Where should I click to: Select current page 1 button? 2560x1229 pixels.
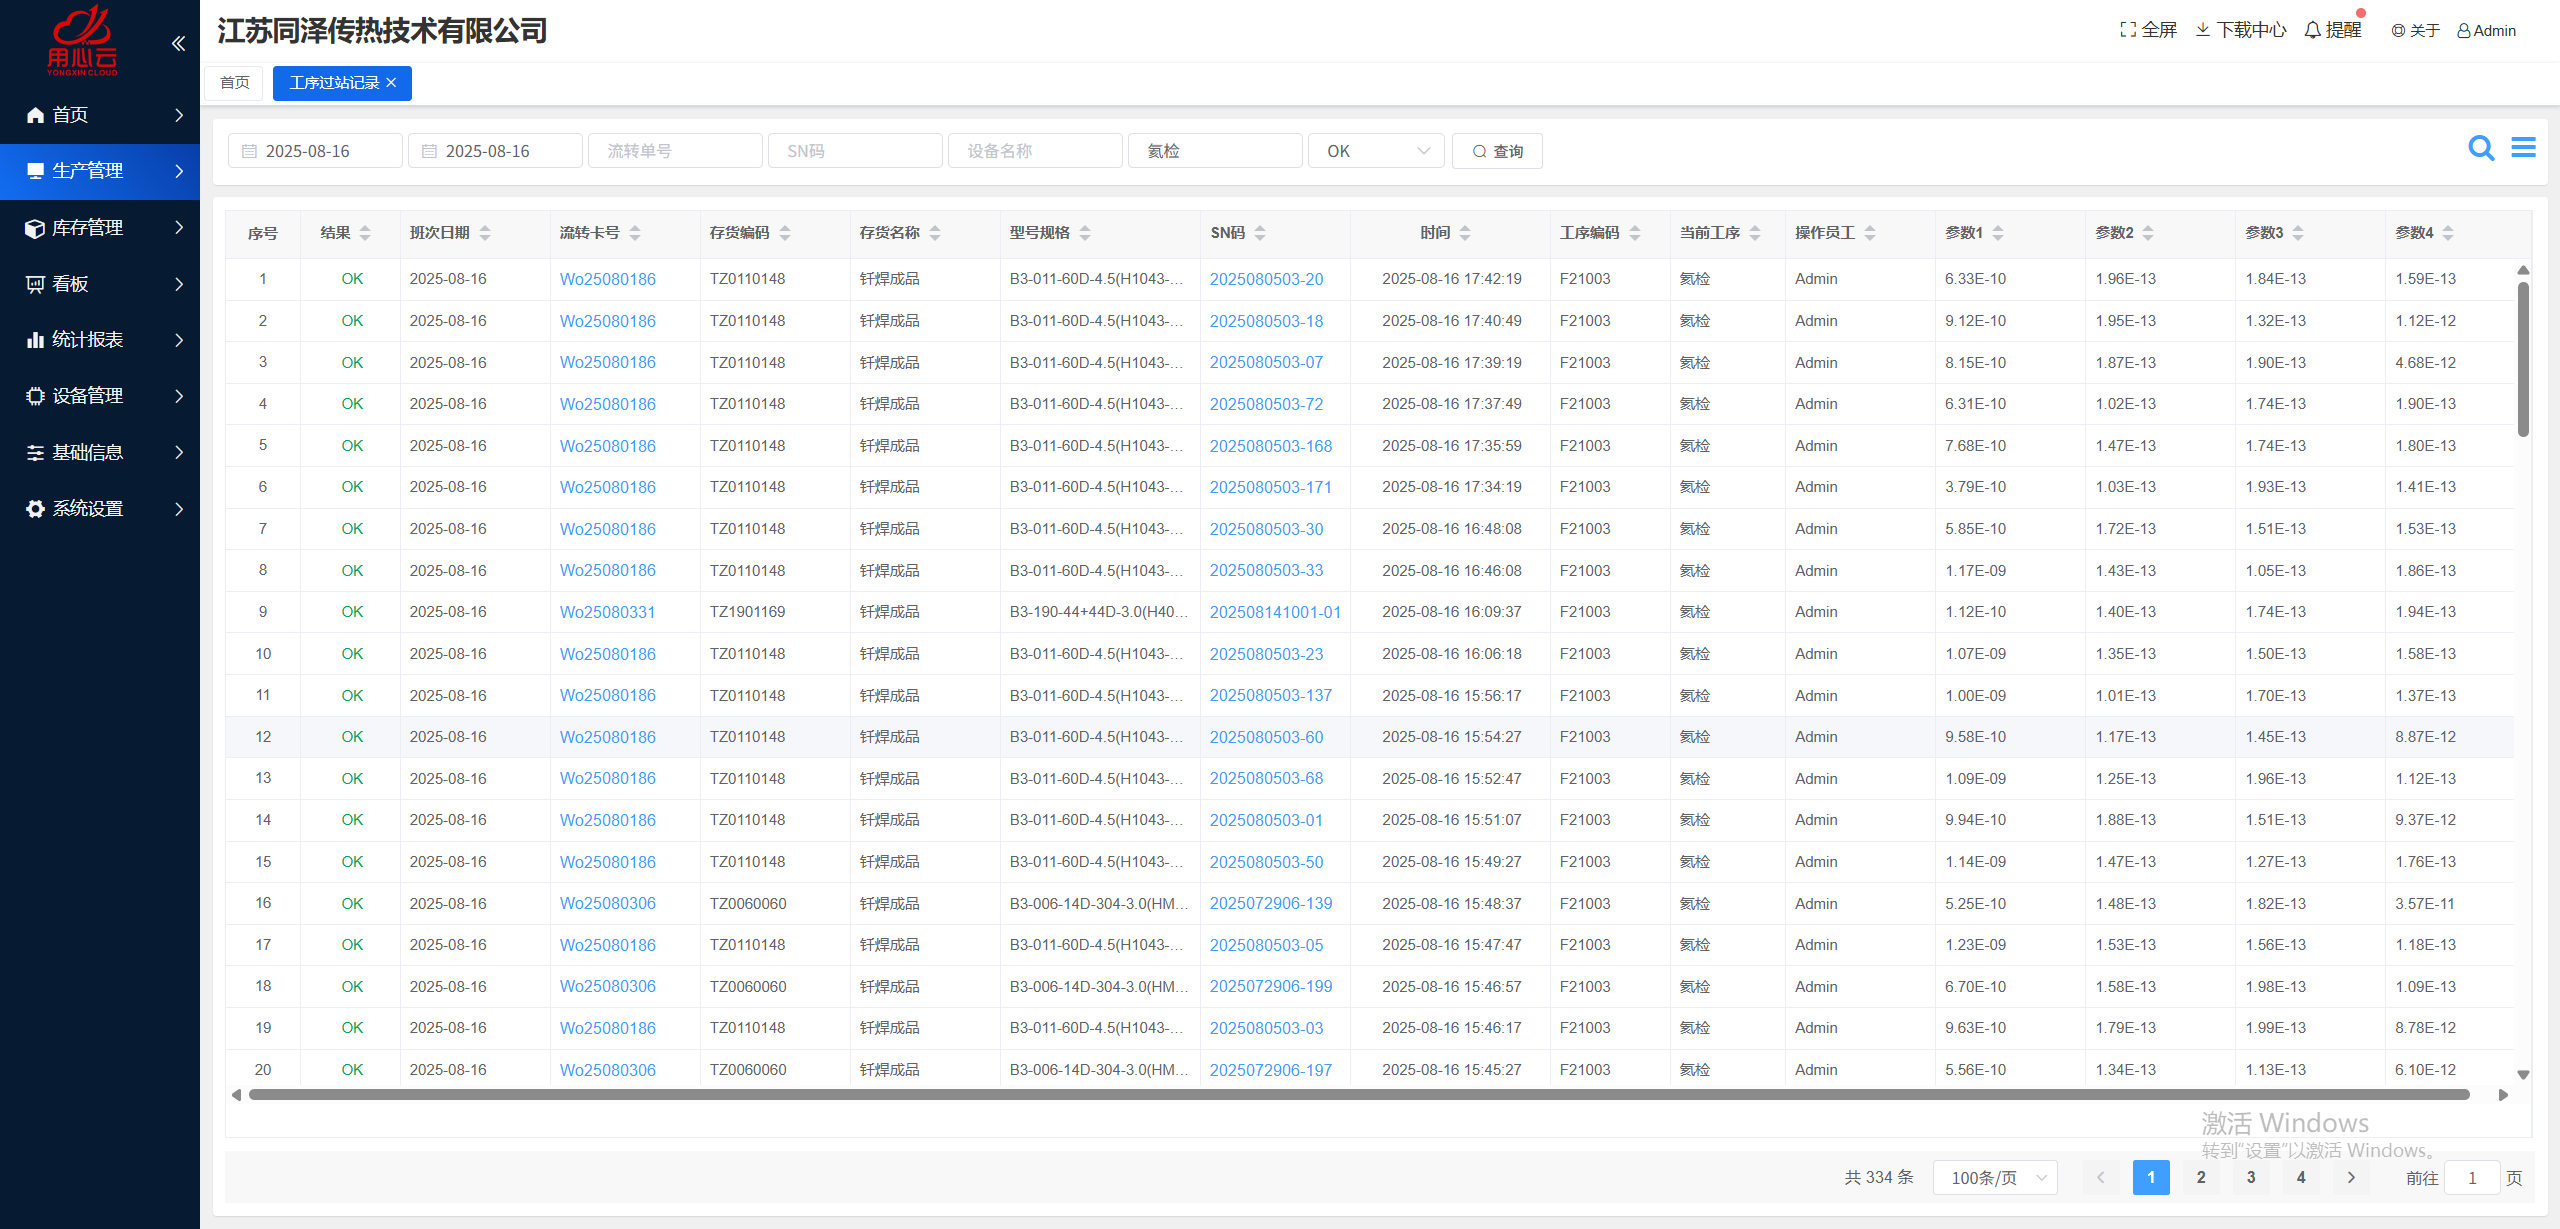point(2151,1178)
